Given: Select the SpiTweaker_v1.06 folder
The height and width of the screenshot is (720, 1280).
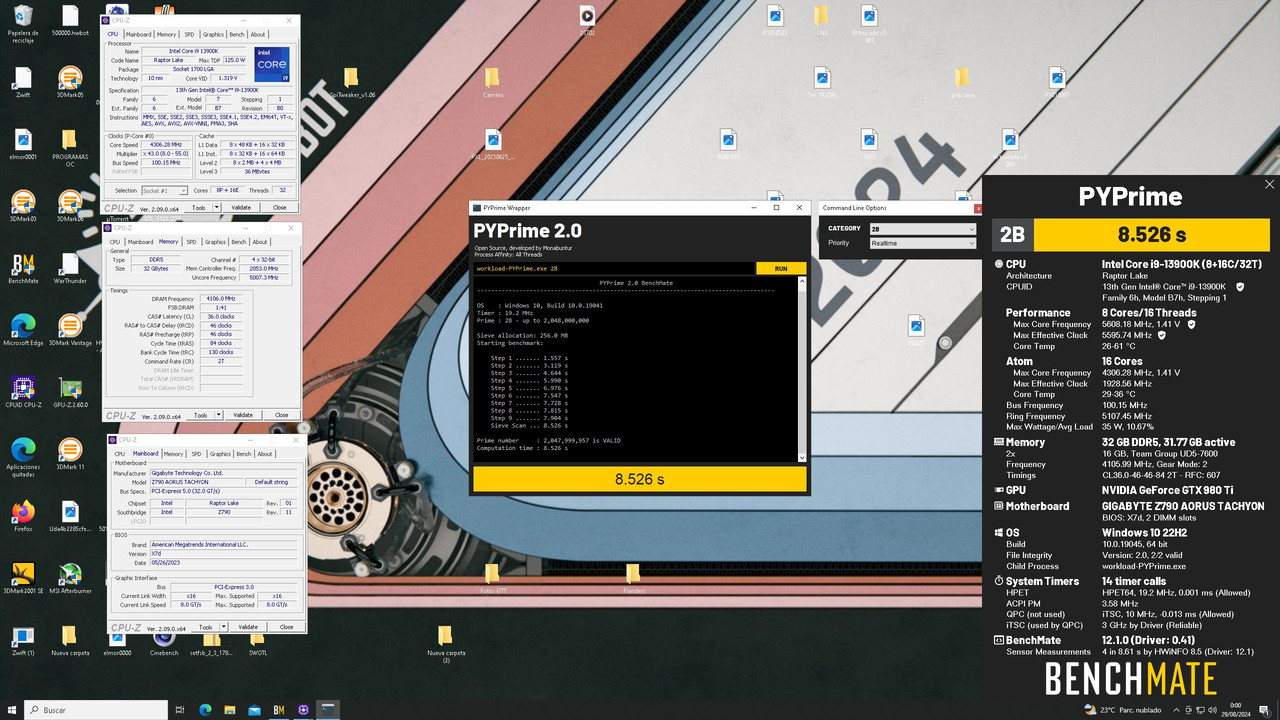Looking at the screenshot, I should click(351, 83).
